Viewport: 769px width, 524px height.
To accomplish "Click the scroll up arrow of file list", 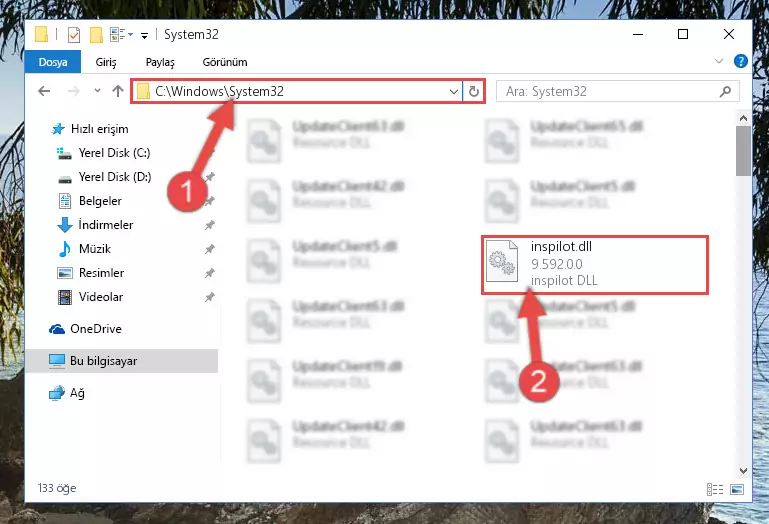I will pos(743,118).
